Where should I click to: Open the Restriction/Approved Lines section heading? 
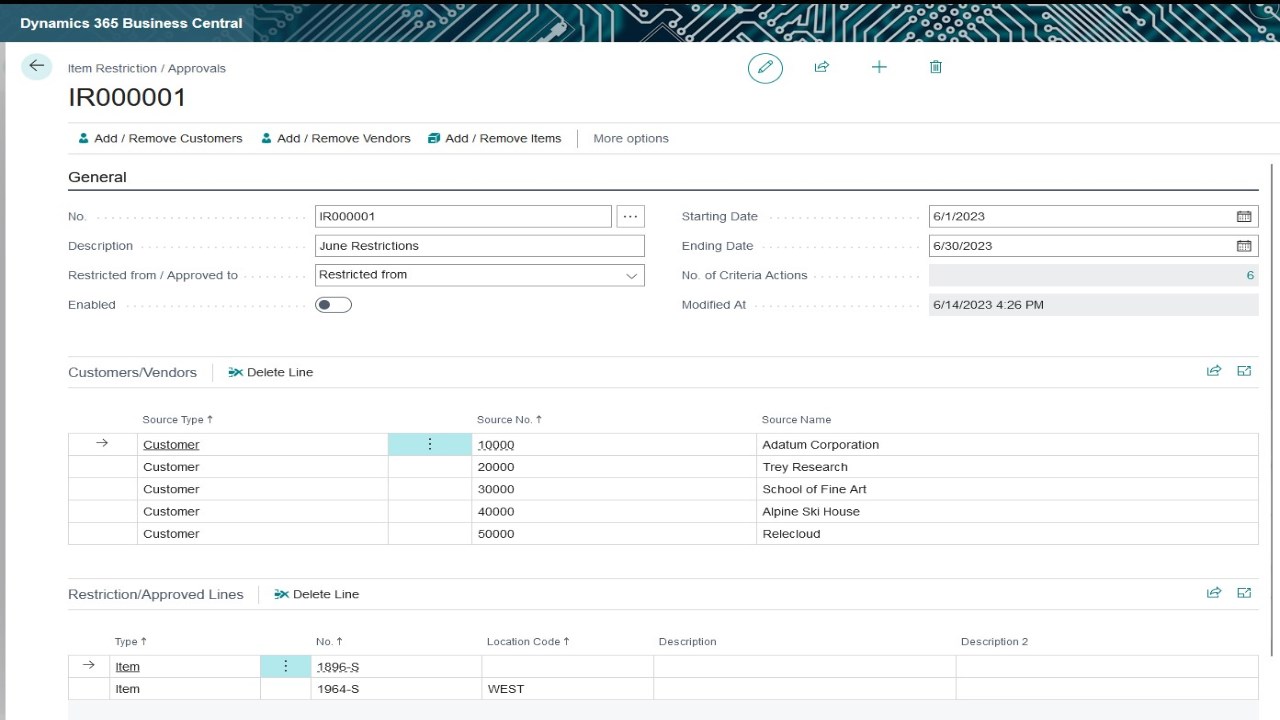[x=156, y=594]
